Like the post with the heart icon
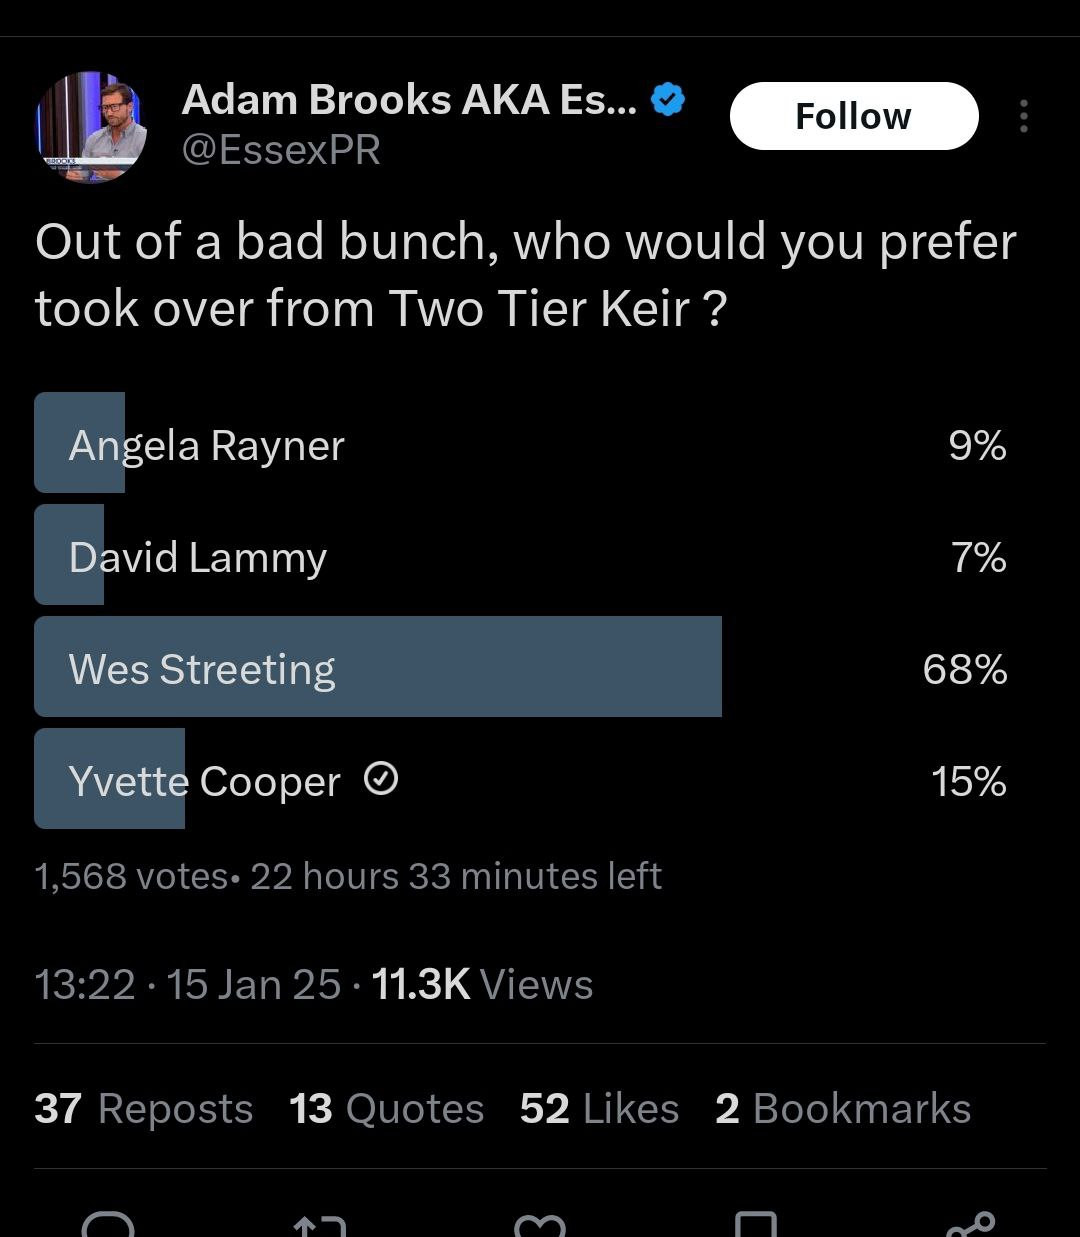 (x=540, y=1227)
